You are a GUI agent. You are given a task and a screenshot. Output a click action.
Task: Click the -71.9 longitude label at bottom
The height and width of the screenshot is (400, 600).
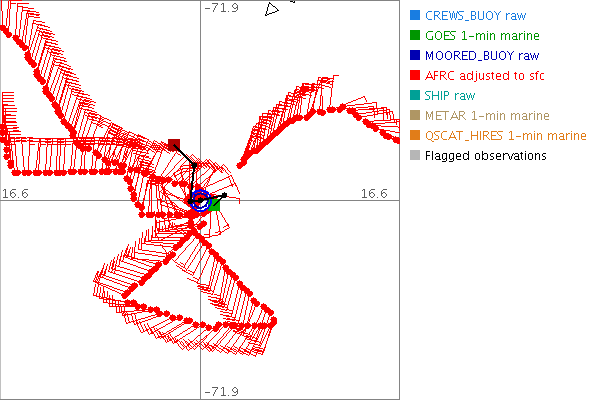pos(221,391)
